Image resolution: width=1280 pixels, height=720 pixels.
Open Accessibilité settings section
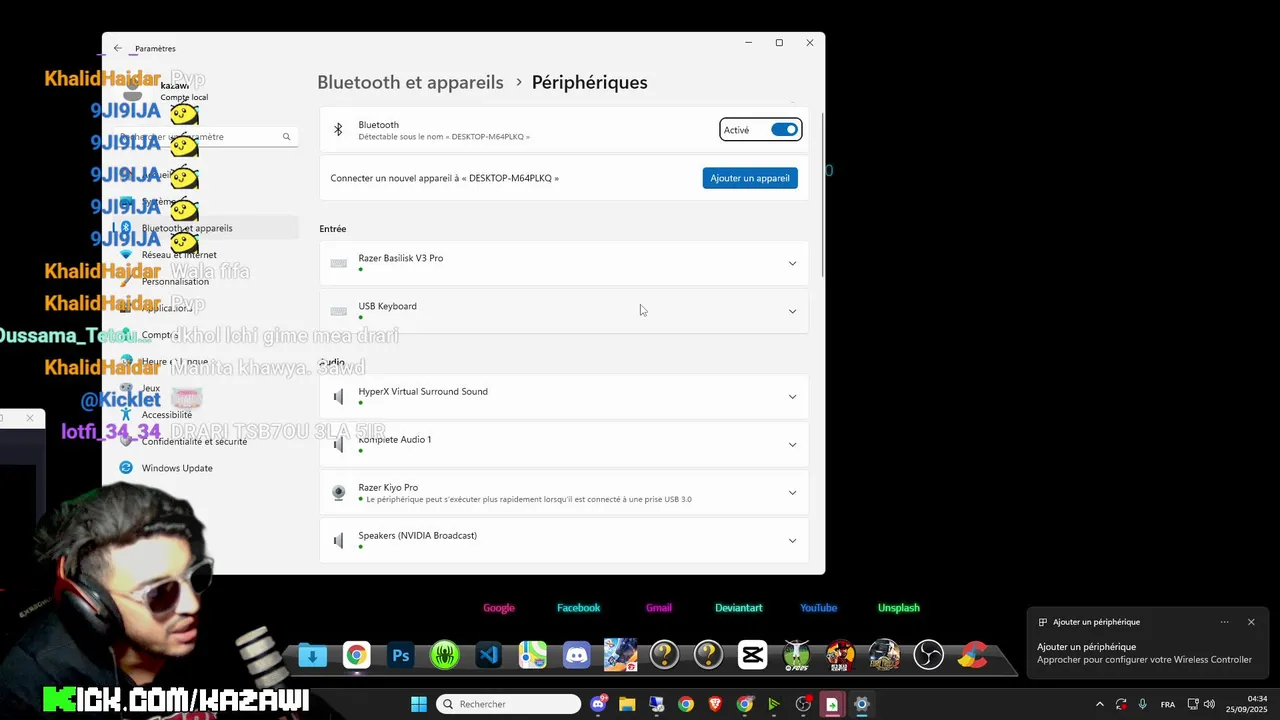(x=208, y=415)
